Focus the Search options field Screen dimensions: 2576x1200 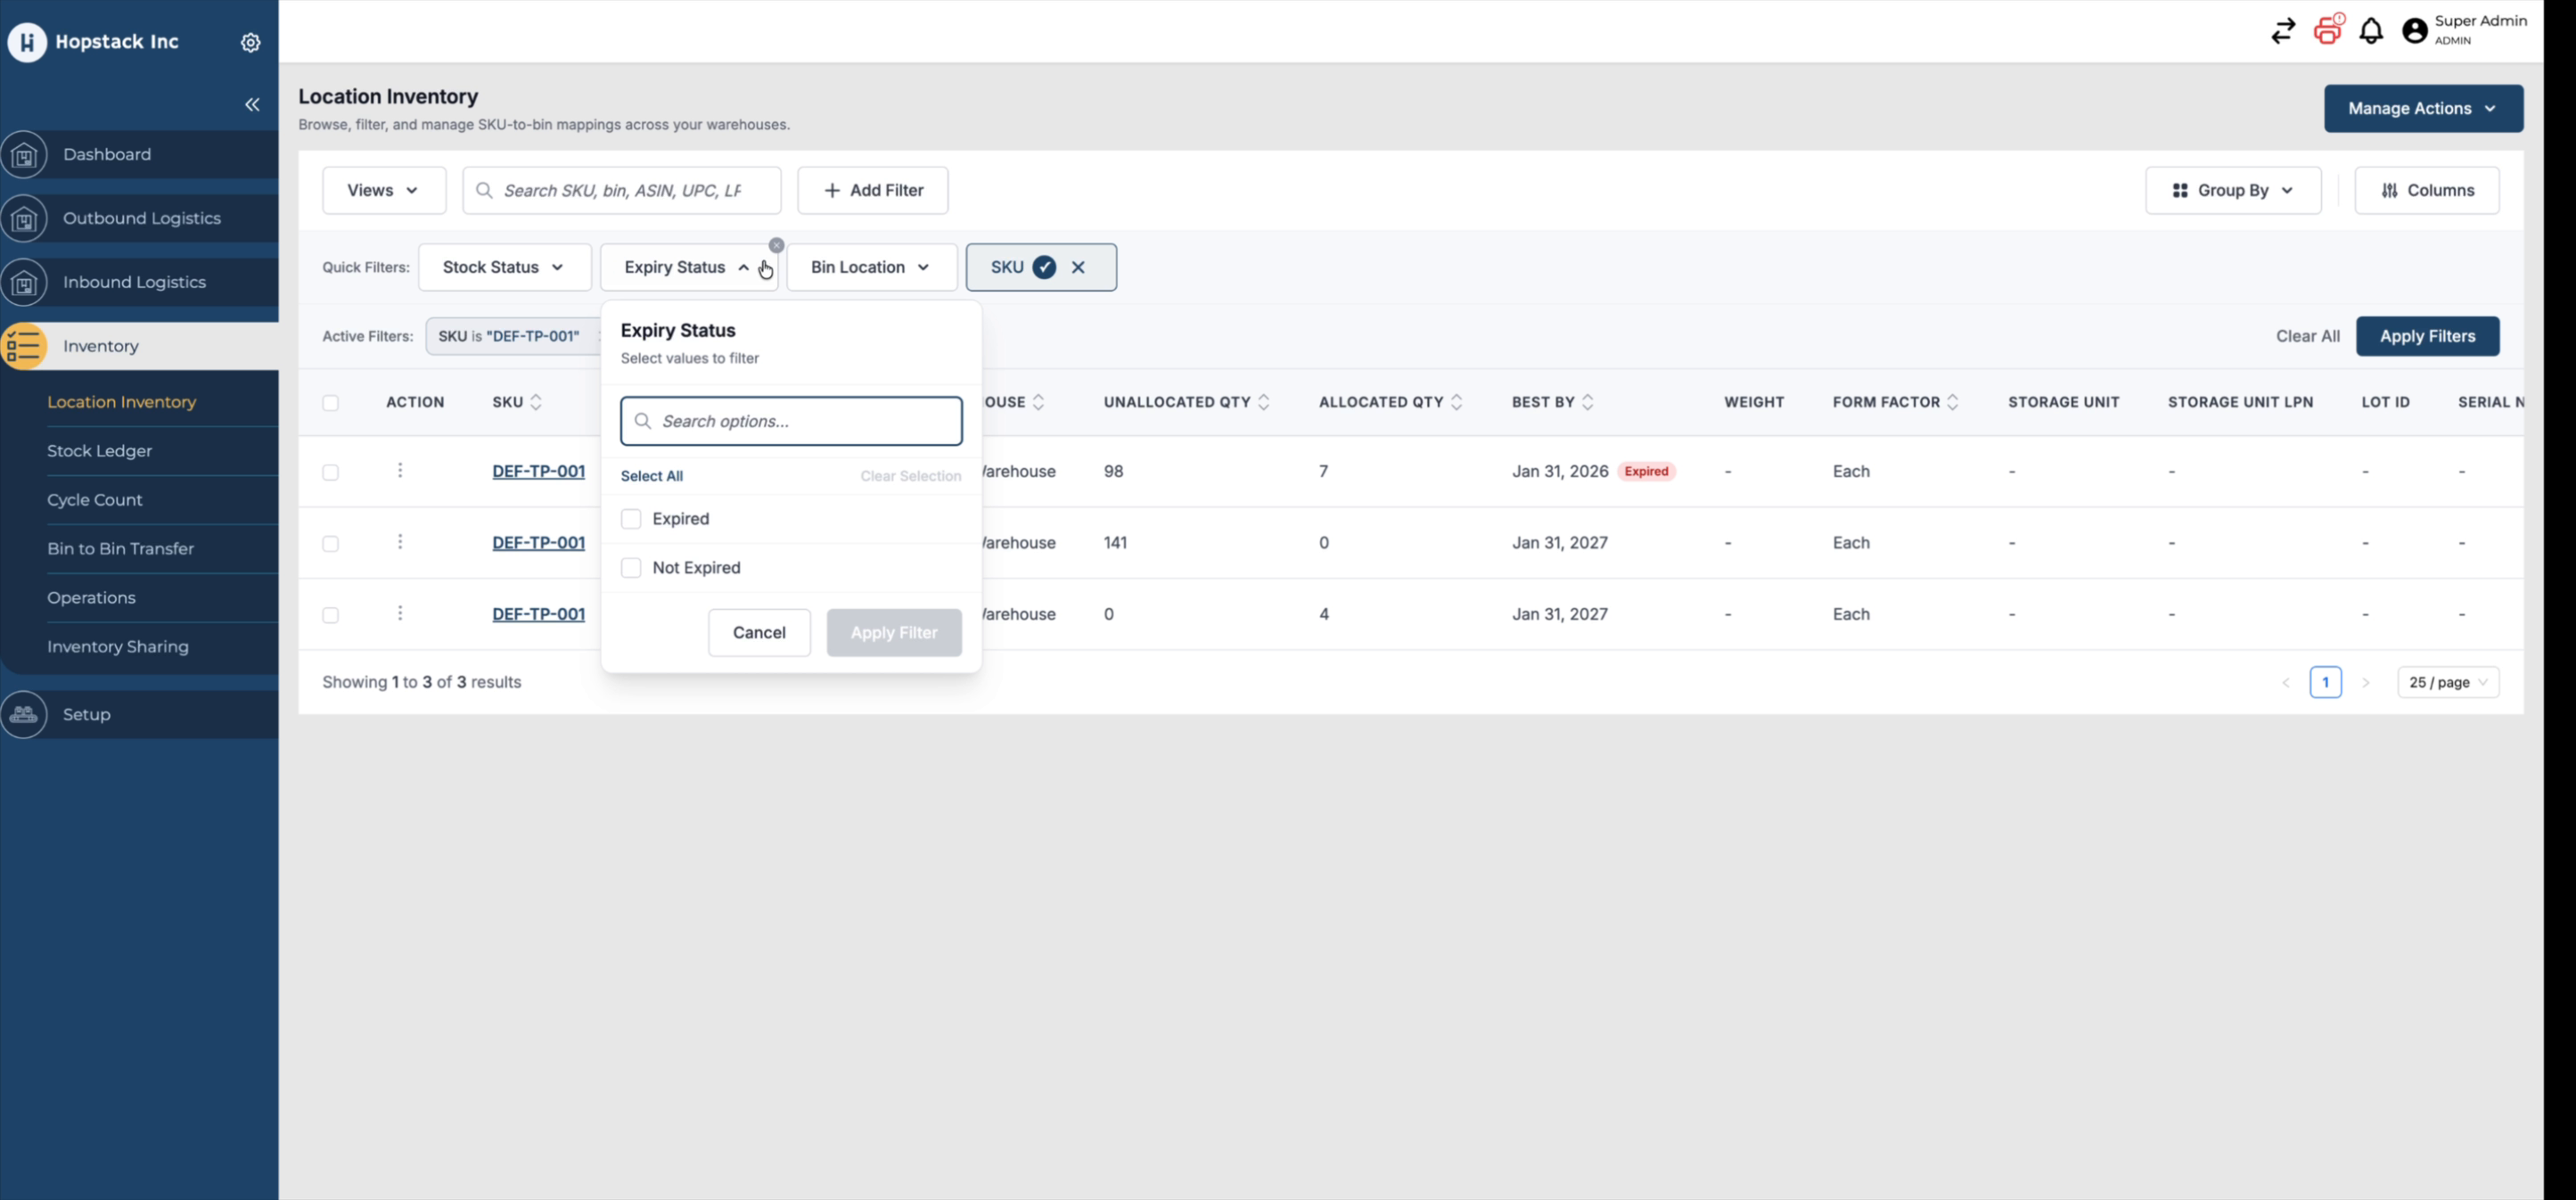pos(791,421)
